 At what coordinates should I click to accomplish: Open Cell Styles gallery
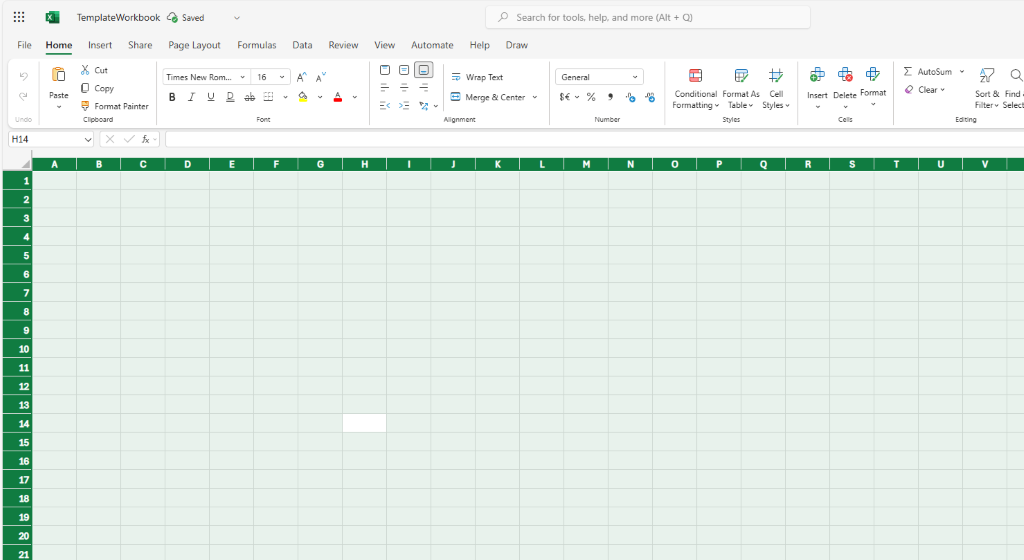pyautogui.click(x=776, y=89)
